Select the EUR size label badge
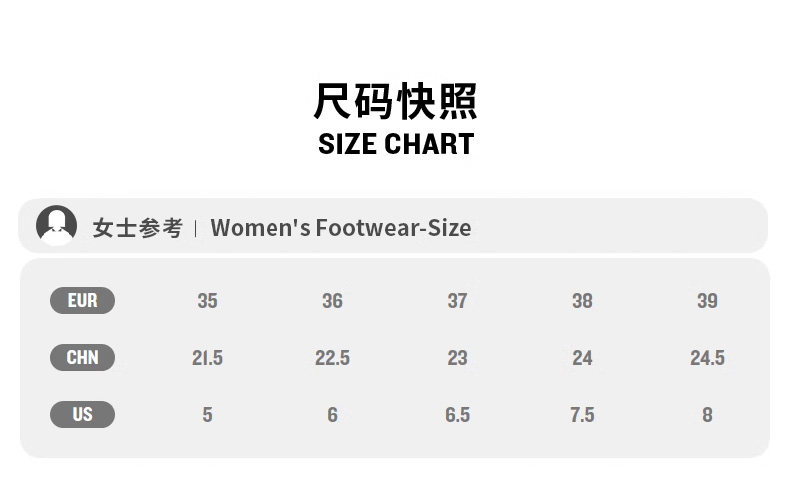The width and height of the screenshot is (790, 492). [82, 300]
